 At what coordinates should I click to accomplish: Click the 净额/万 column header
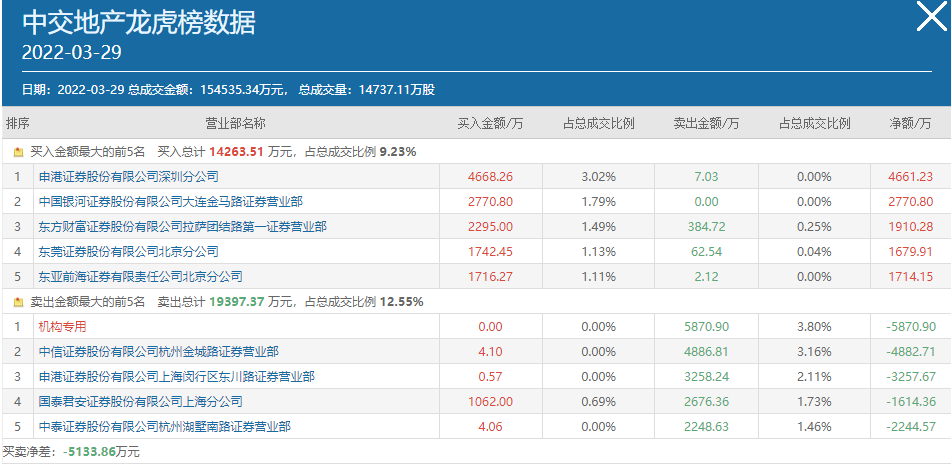pos(909,124)
